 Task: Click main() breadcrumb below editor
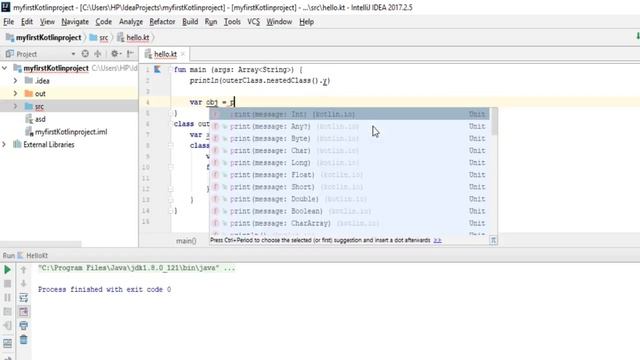click(x=186, y=241)
